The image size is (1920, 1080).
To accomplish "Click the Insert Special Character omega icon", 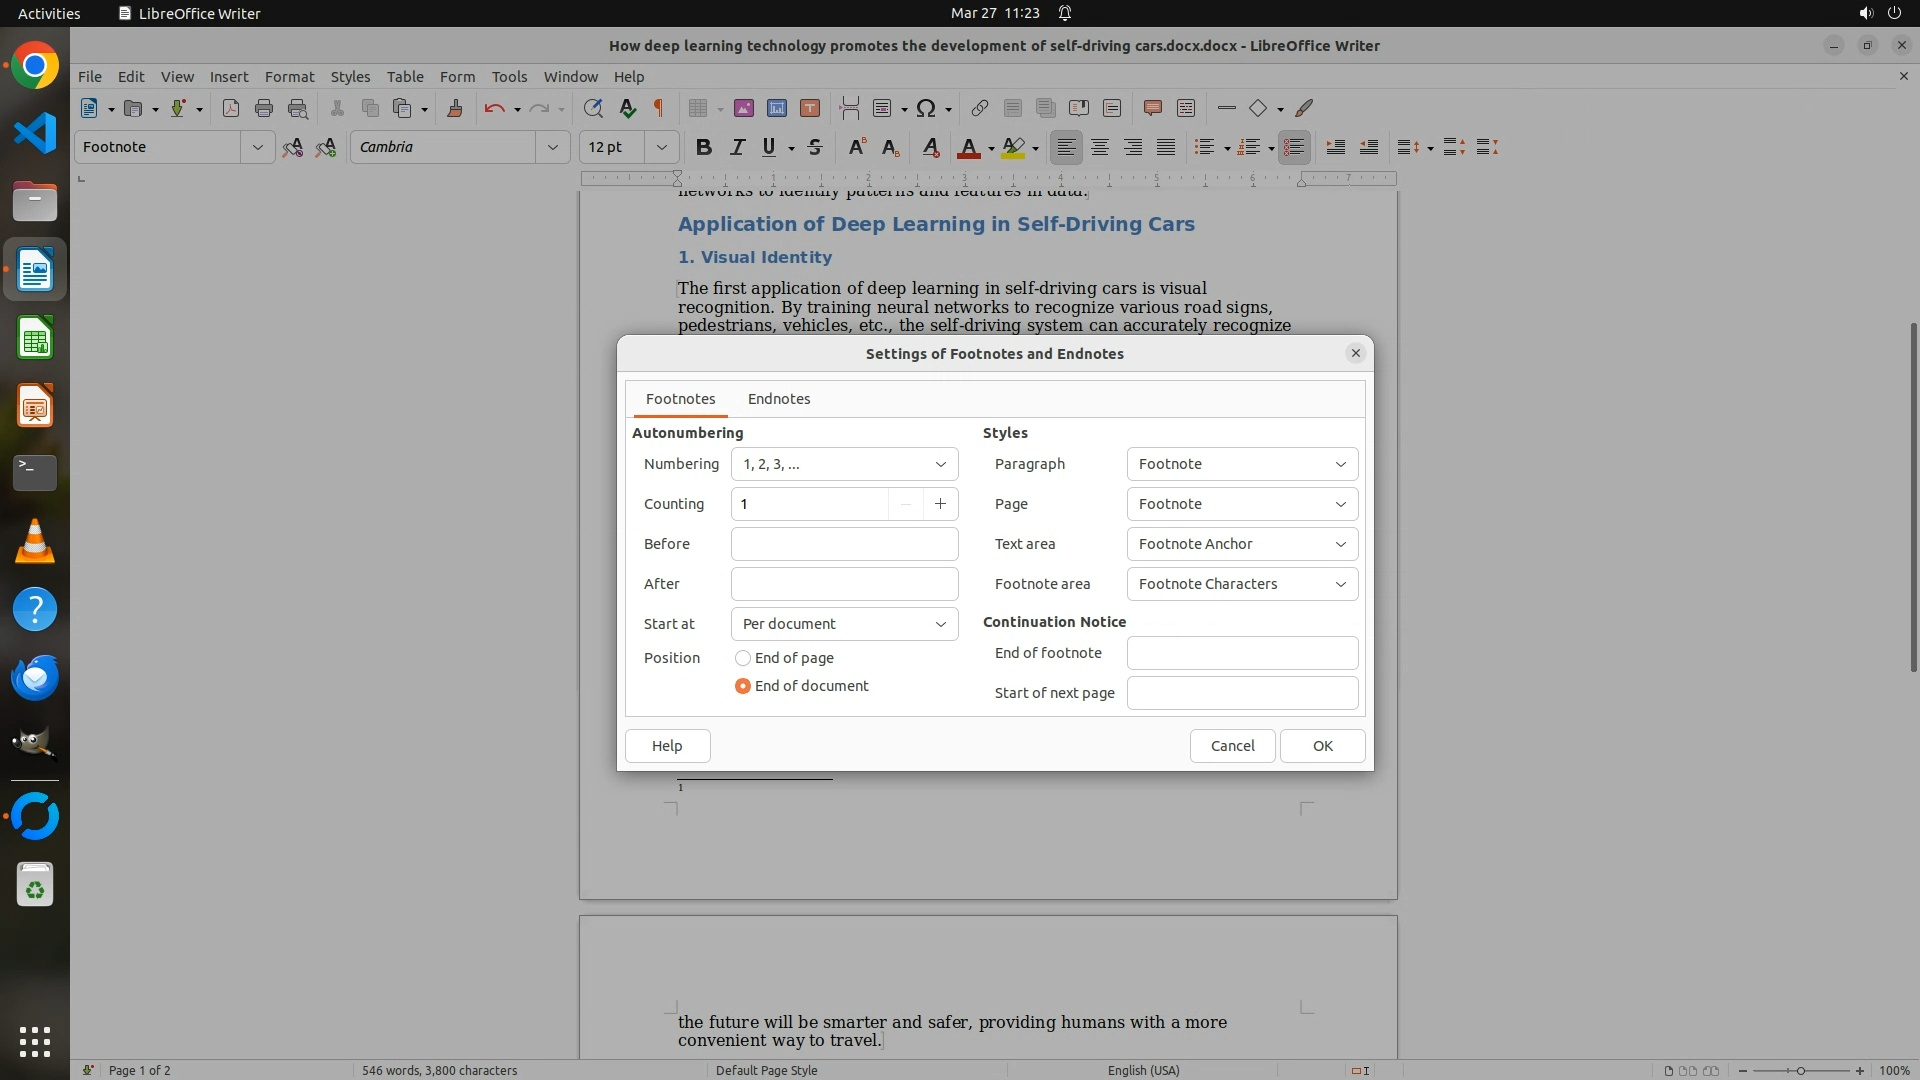I will [x=926, y=108].
